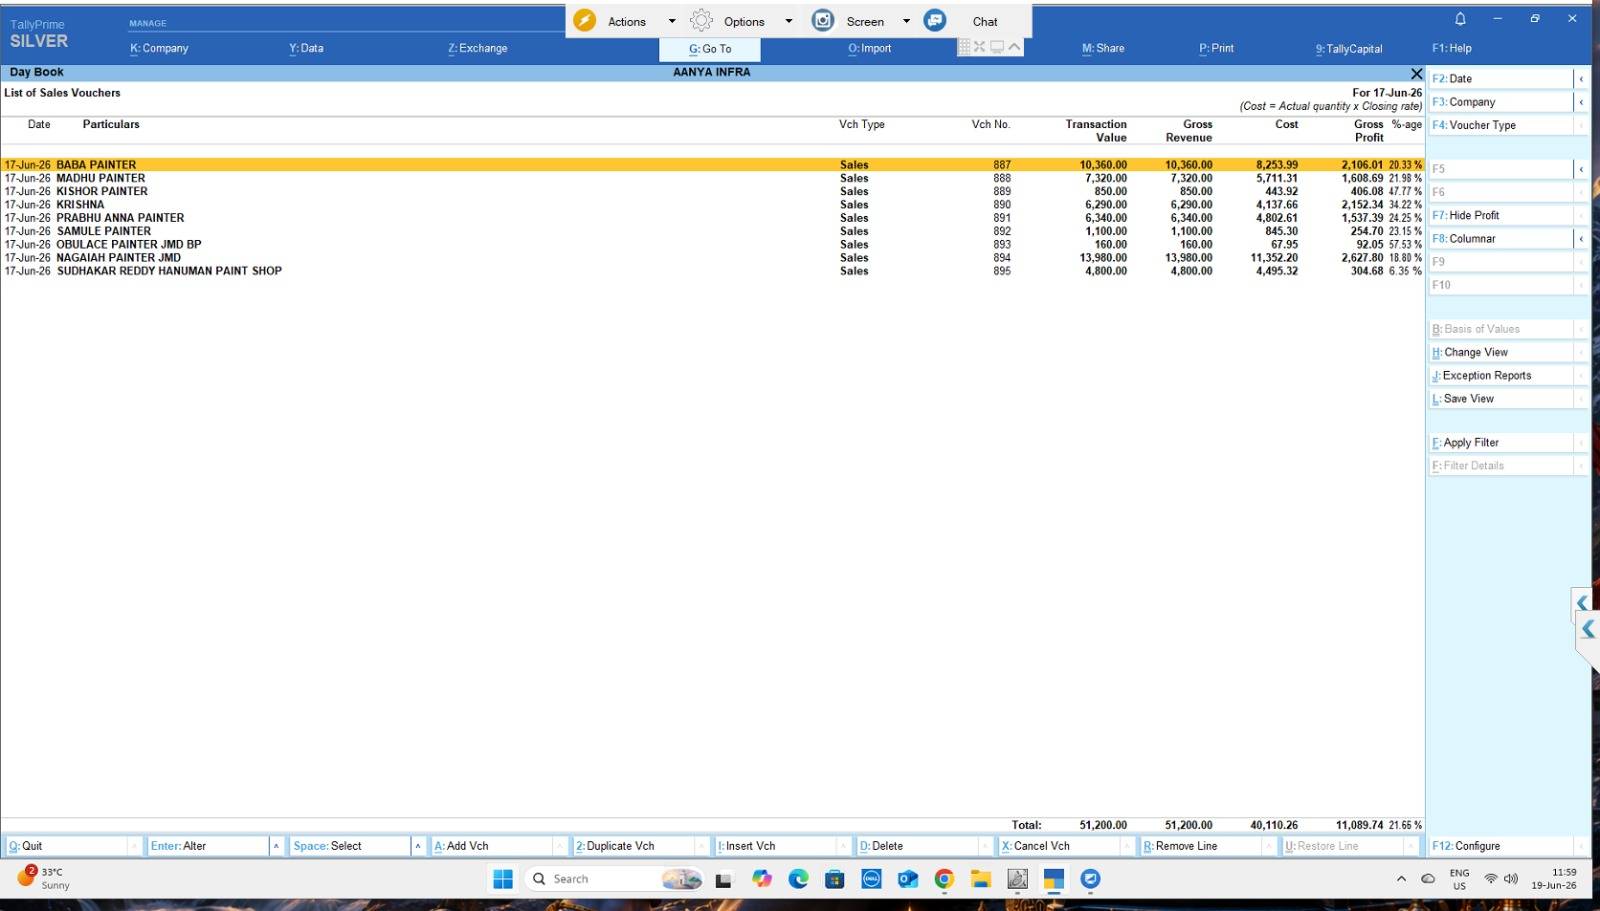Click the upper blue chevron at right edge
This screenshot has height=911, width=1600.
click(x=1582, y=602)
